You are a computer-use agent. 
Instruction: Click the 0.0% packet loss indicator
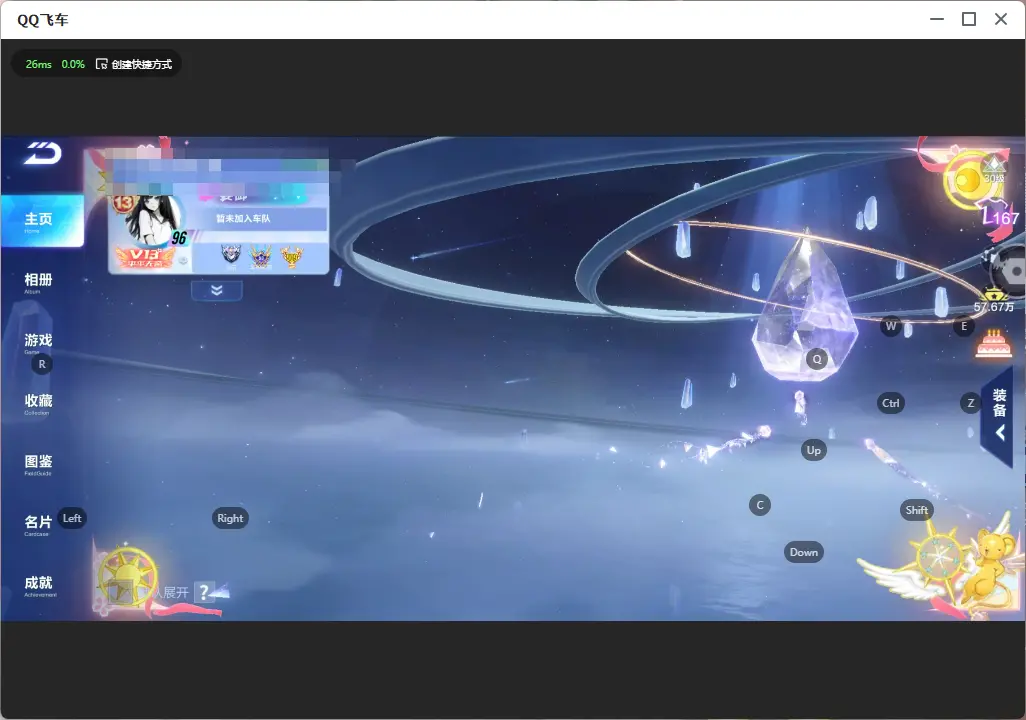point(73,64)
